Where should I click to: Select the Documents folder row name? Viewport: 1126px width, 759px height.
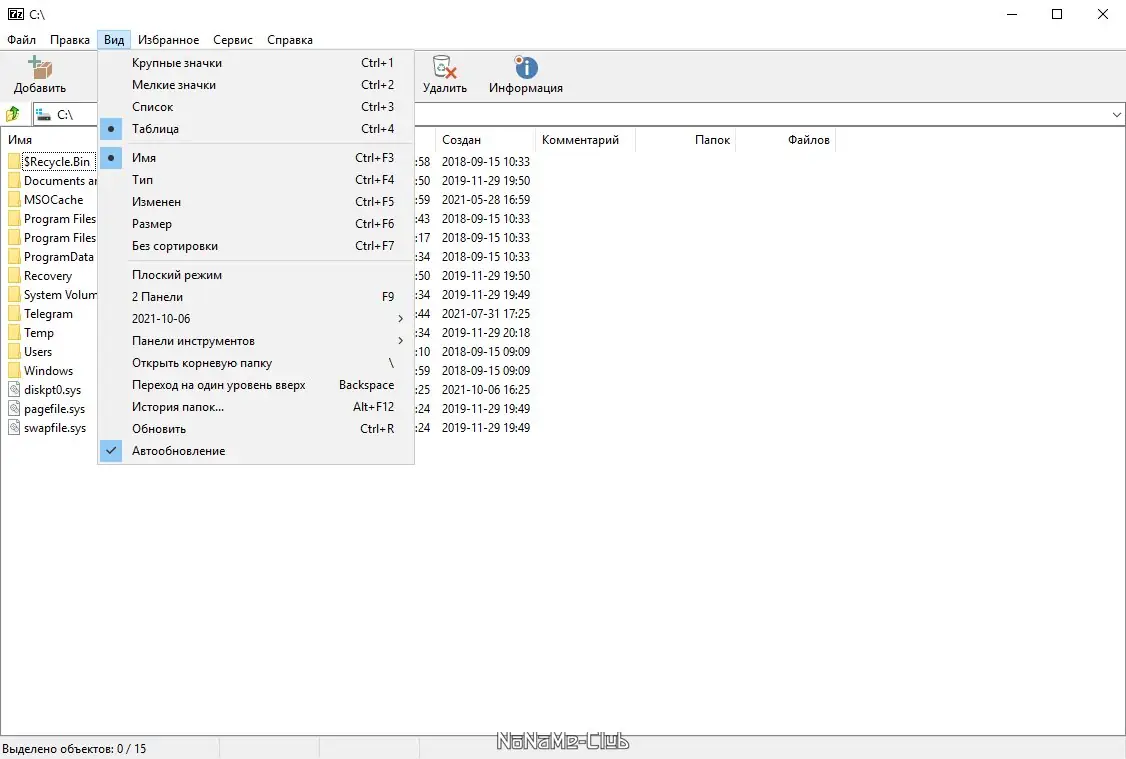point(60,181)
